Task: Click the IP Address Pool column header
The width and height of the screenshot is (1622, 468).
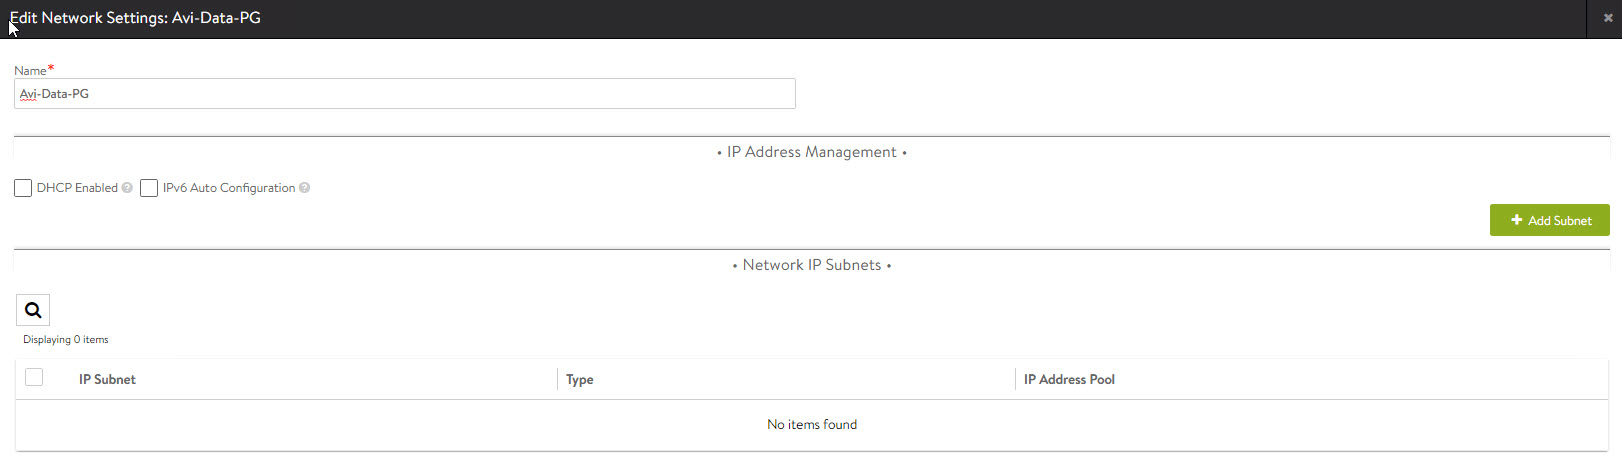Action: [1069, 379]
